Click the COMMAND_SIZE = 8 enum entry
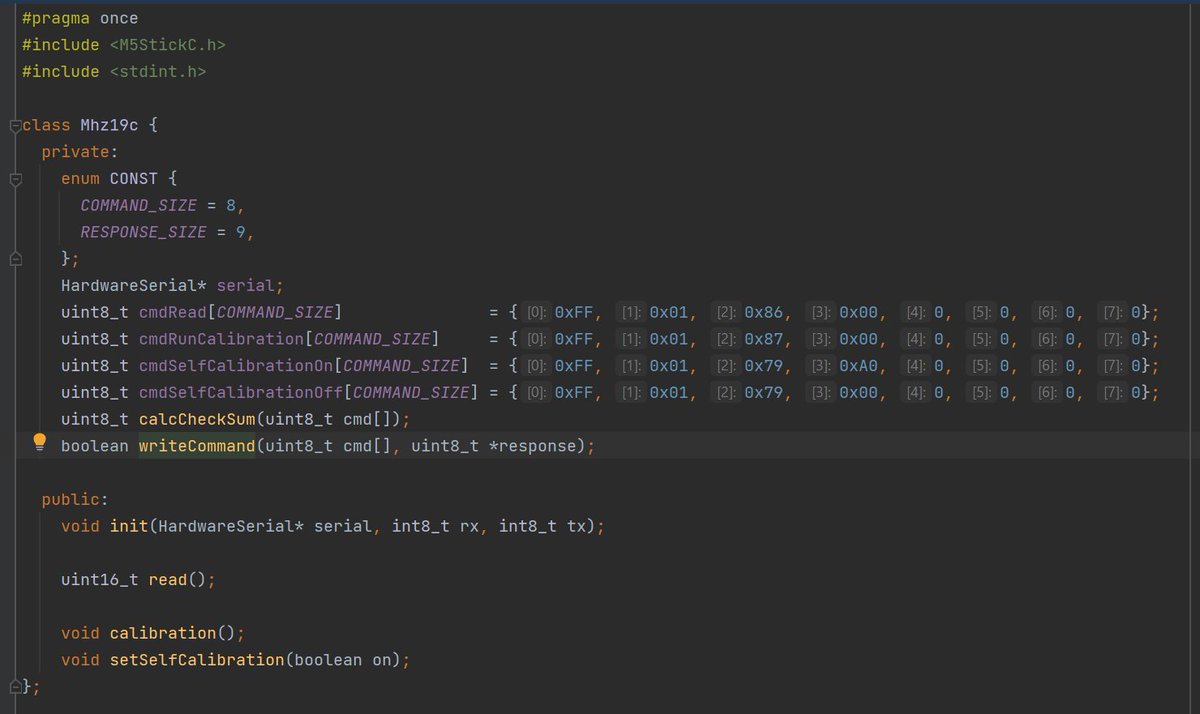Viewport: 1200px width, 714px height. pyautogui.click(x=162, y=205)
